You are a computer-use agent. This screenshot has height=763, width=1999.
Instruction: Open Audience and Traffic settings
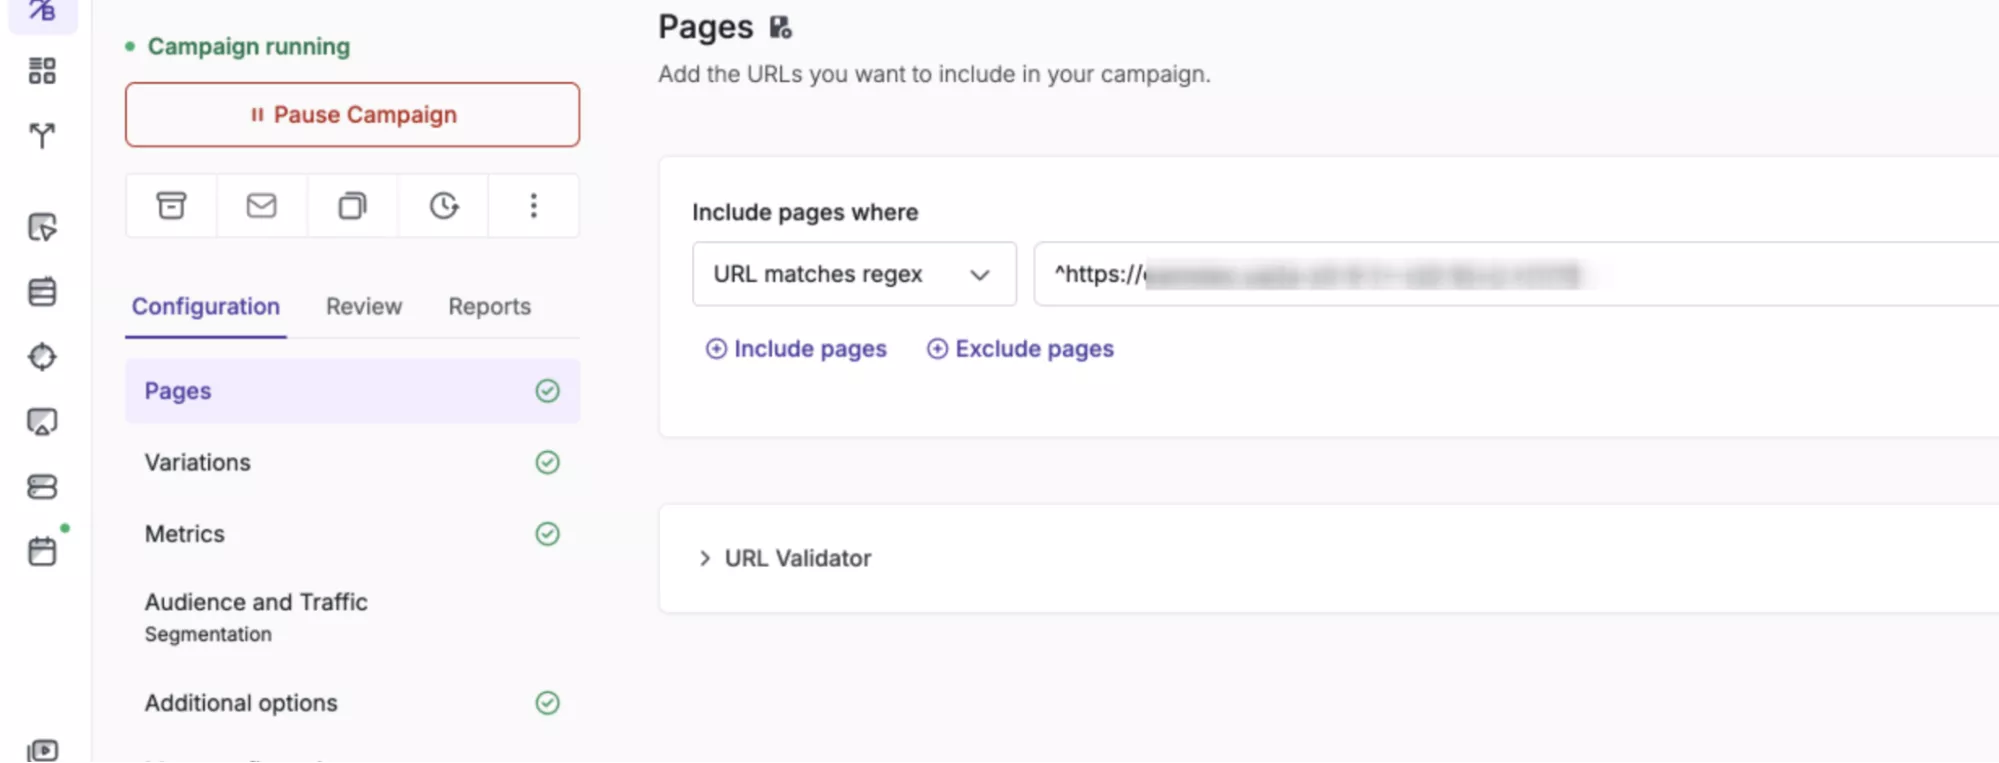[x=256, y=602]
